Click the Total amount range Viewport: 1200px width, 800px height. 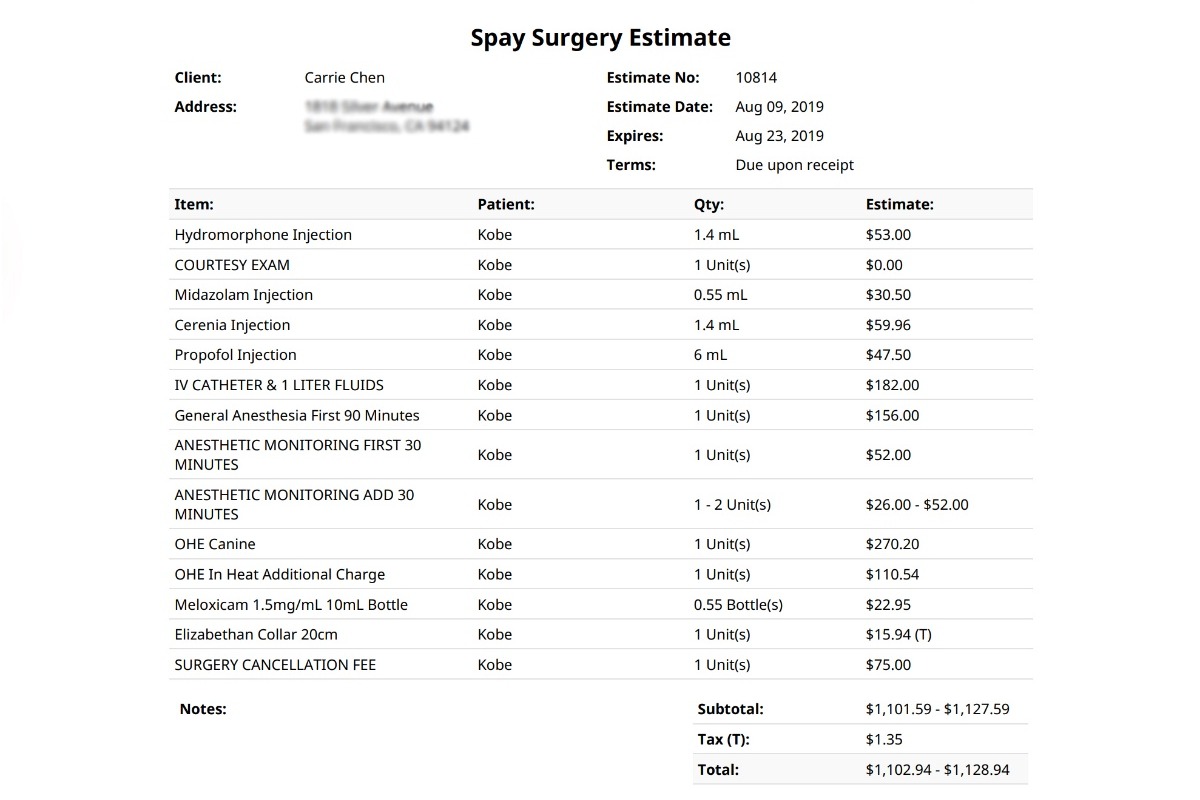[937, 770]
